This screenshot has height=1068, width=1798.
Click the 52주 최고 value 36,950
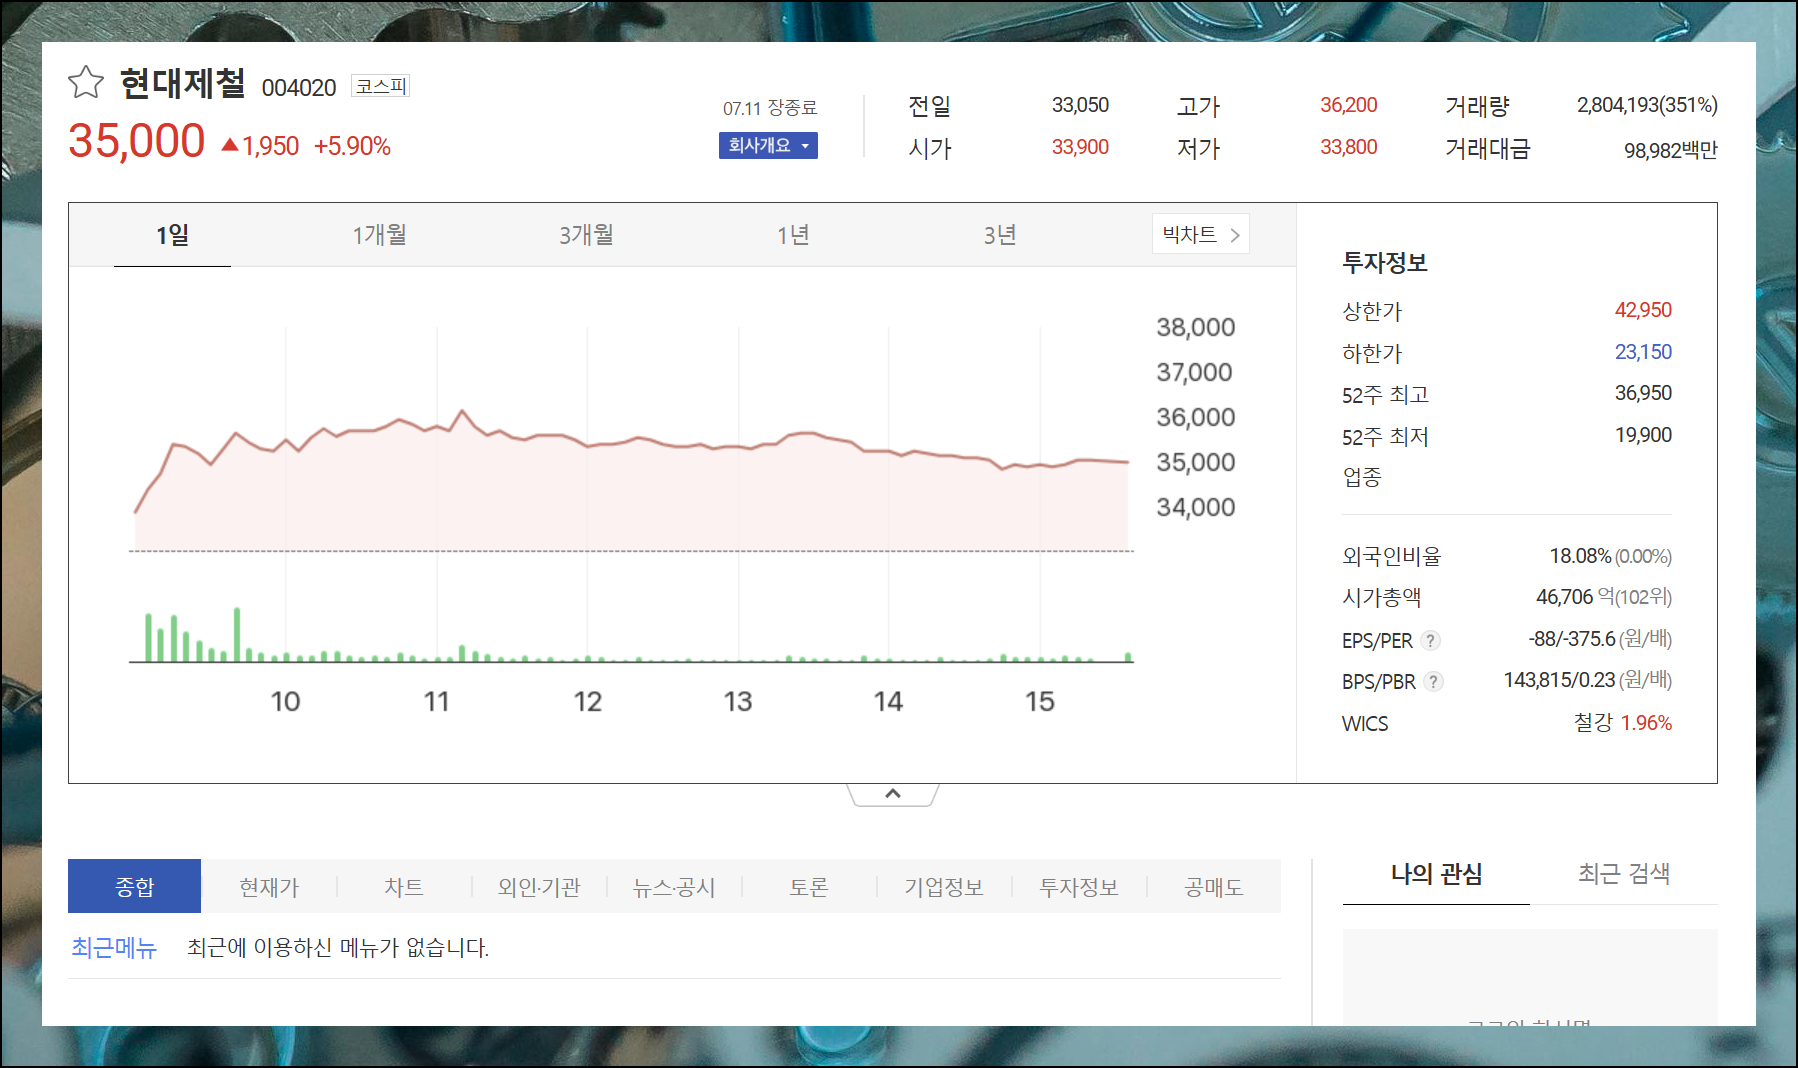coord(1643,393)
